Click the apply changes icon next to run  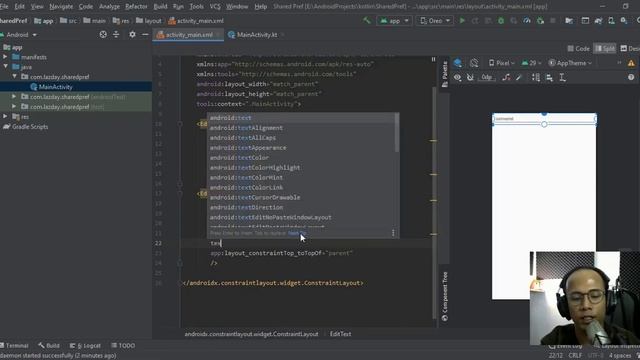(x=475, y=20)
